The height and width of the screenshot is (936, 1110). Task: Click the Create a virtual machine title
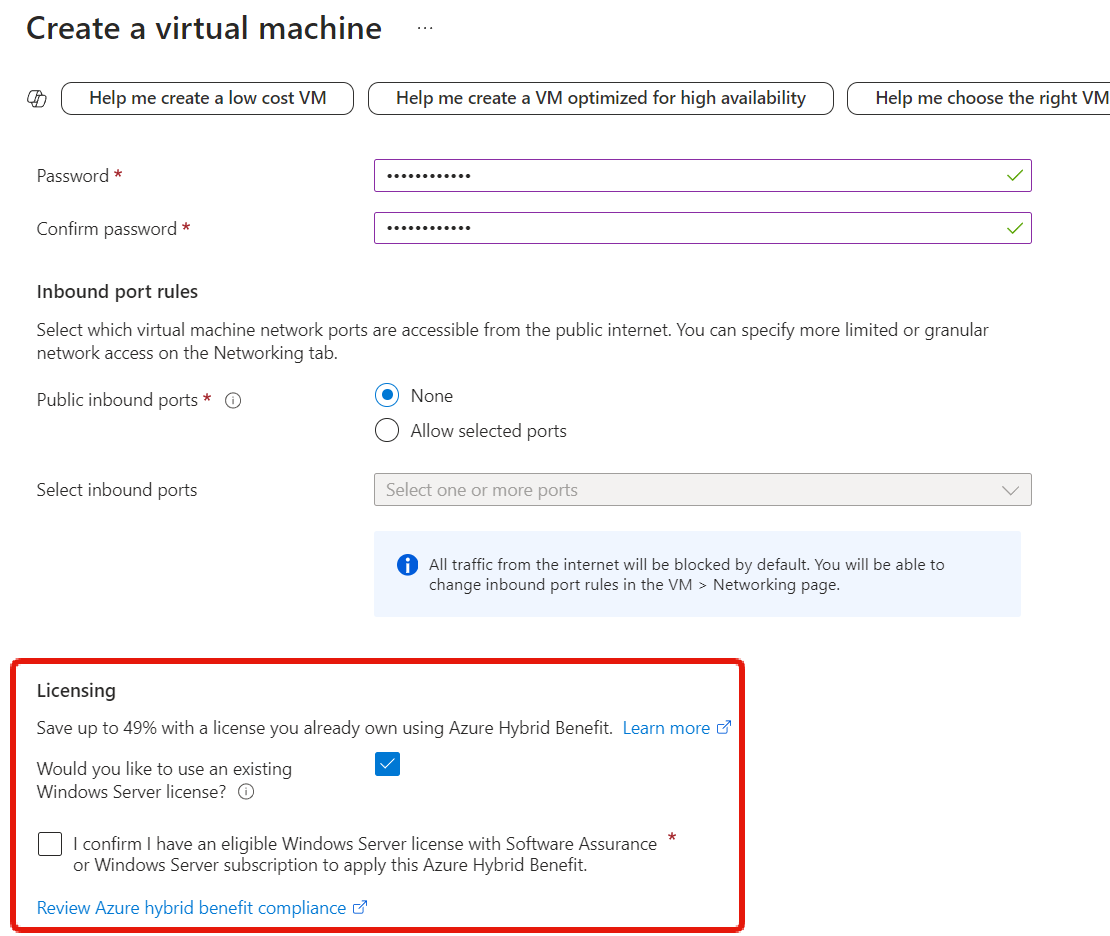pos(204,28)
